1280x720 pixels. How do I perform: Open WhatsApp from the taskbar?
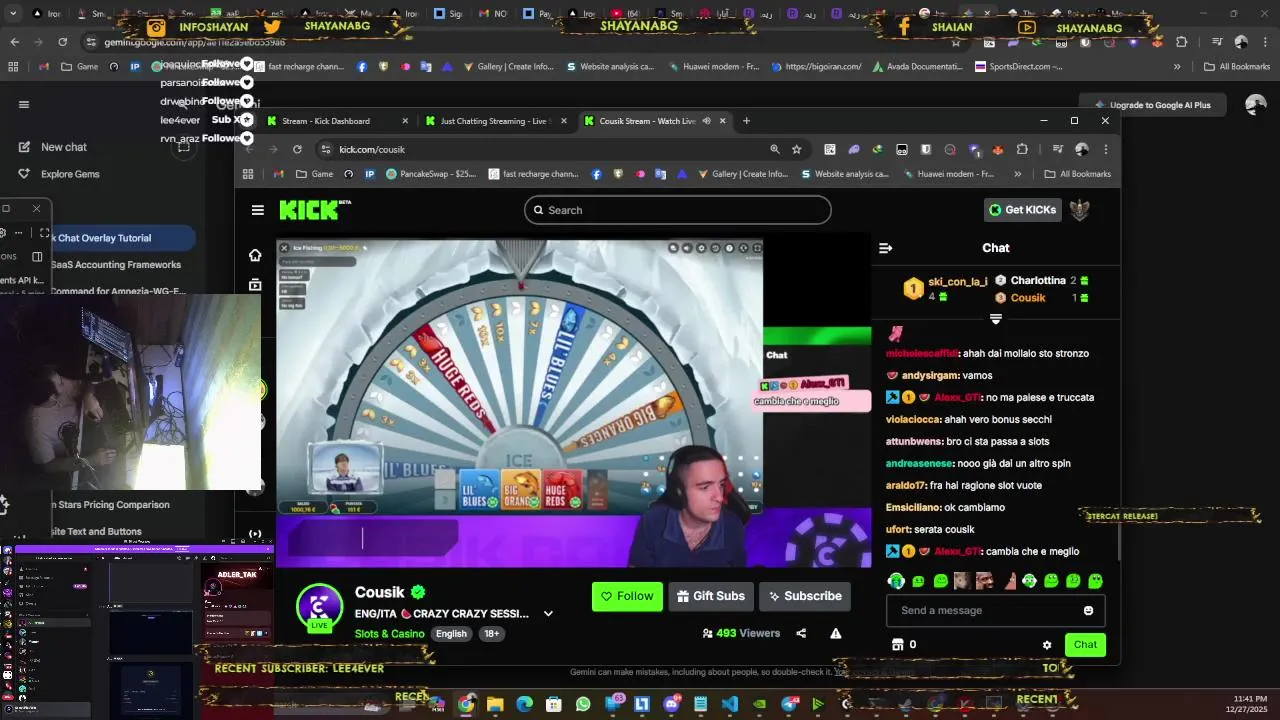pyautogui.click(x=583, y=704)
